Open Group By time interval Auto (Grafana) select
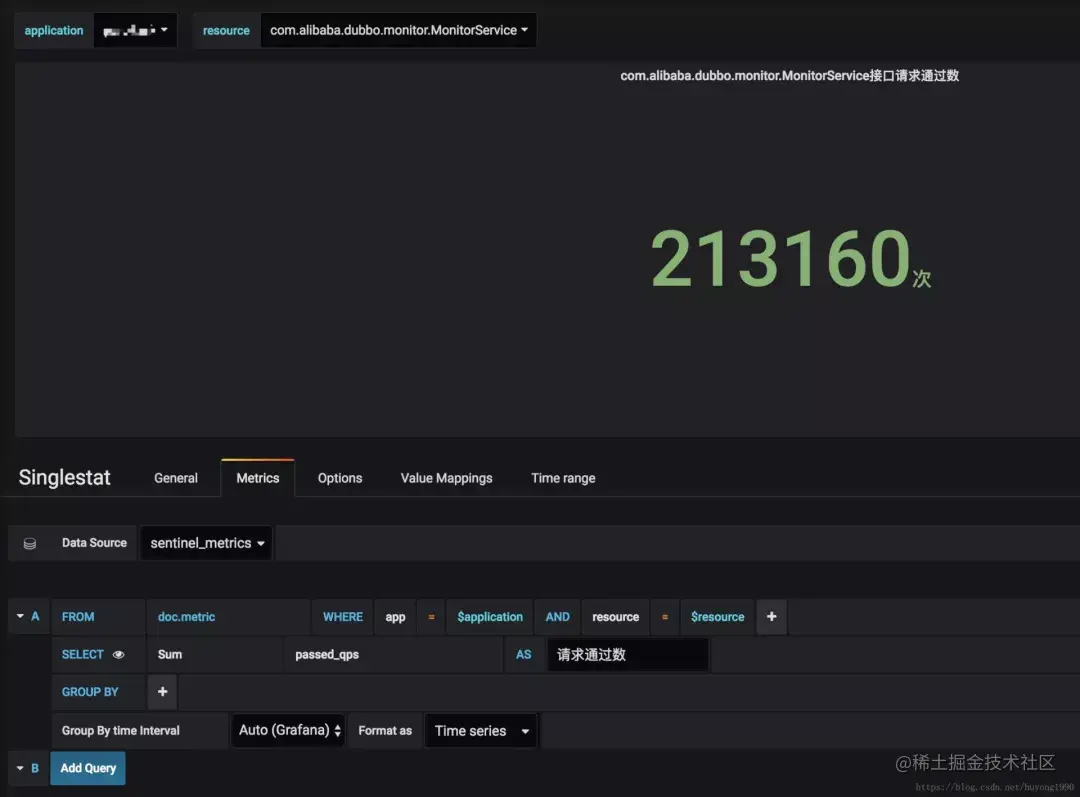1080x797 pixels. 288,730
